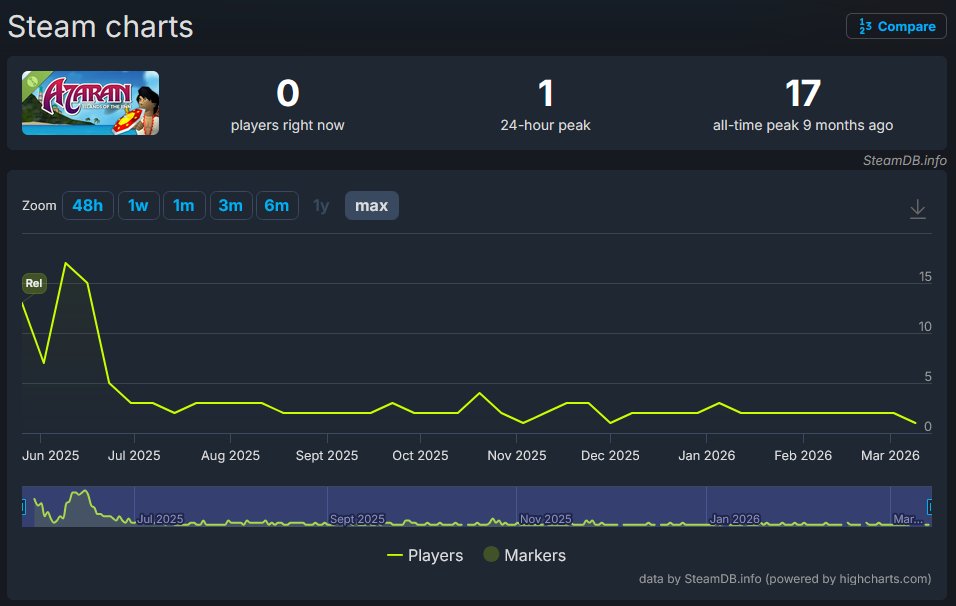Set chart zoom to 48h

(88, 205)
